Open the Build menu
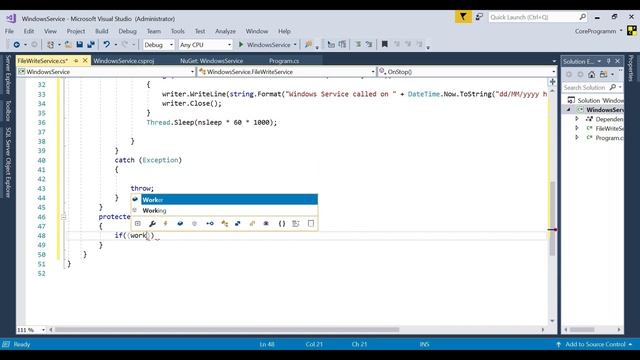Screen dimensions: 640x360 pyautogui.click(x=102, y=31)
